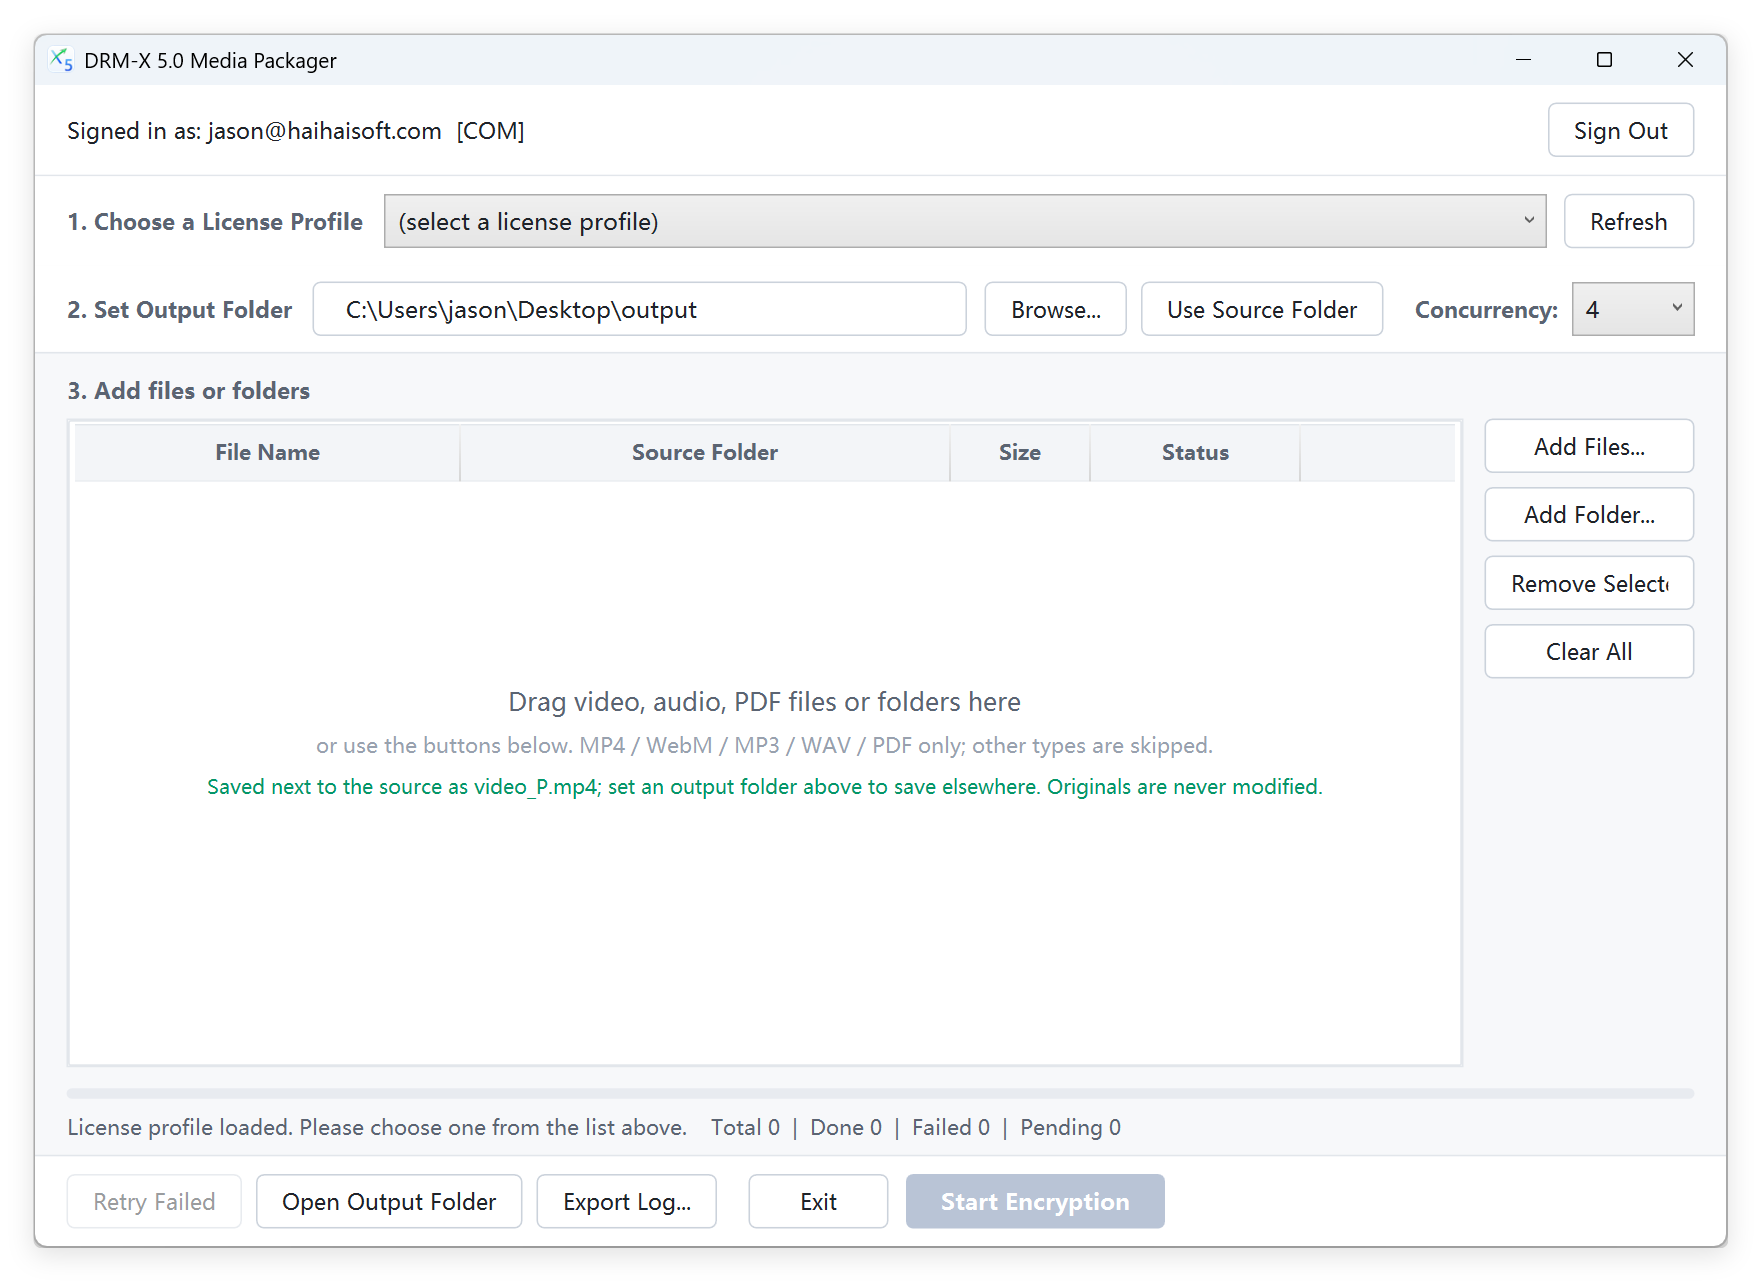Click the 'Pending 0' status counter
This screenshot has height=1281, width=1761.
pos(1070,1127)
